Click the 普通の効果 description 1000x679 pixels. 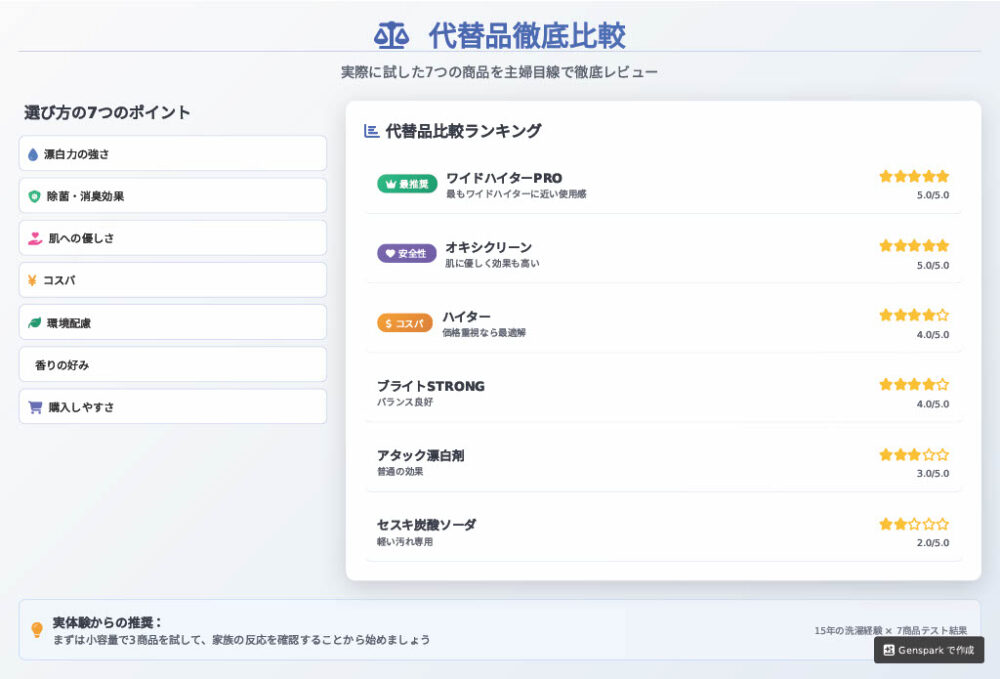pos(400,472)
